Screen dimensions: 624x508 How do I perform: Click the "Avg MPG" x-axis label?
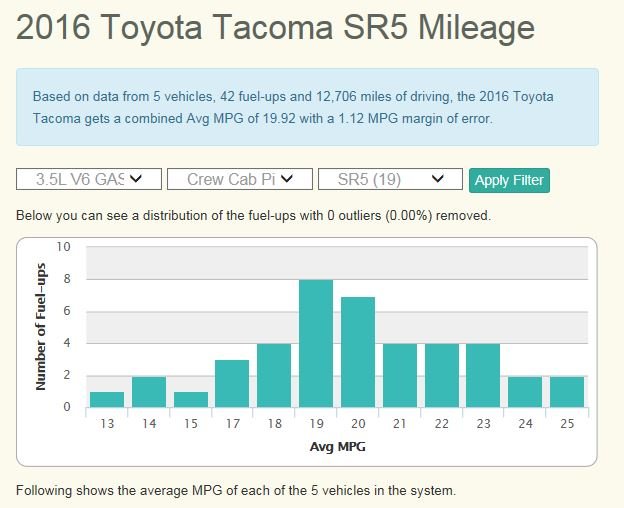337,447
